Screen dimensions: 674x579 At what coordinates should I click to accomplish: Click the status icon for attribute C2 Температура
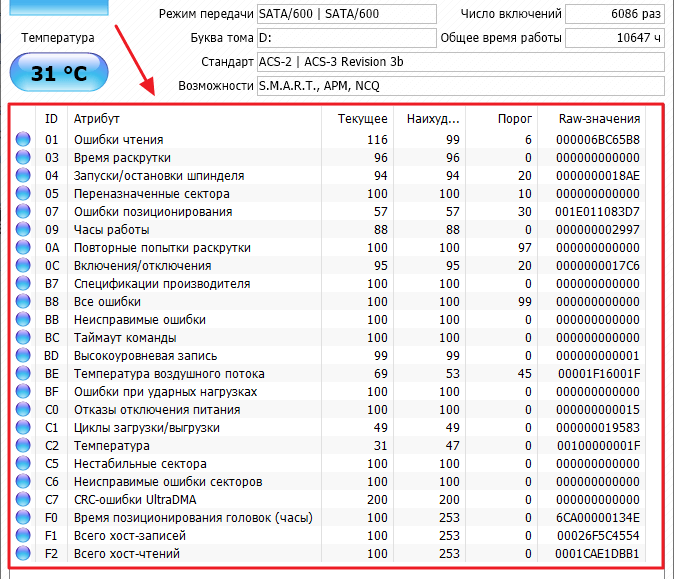point(23,446)
